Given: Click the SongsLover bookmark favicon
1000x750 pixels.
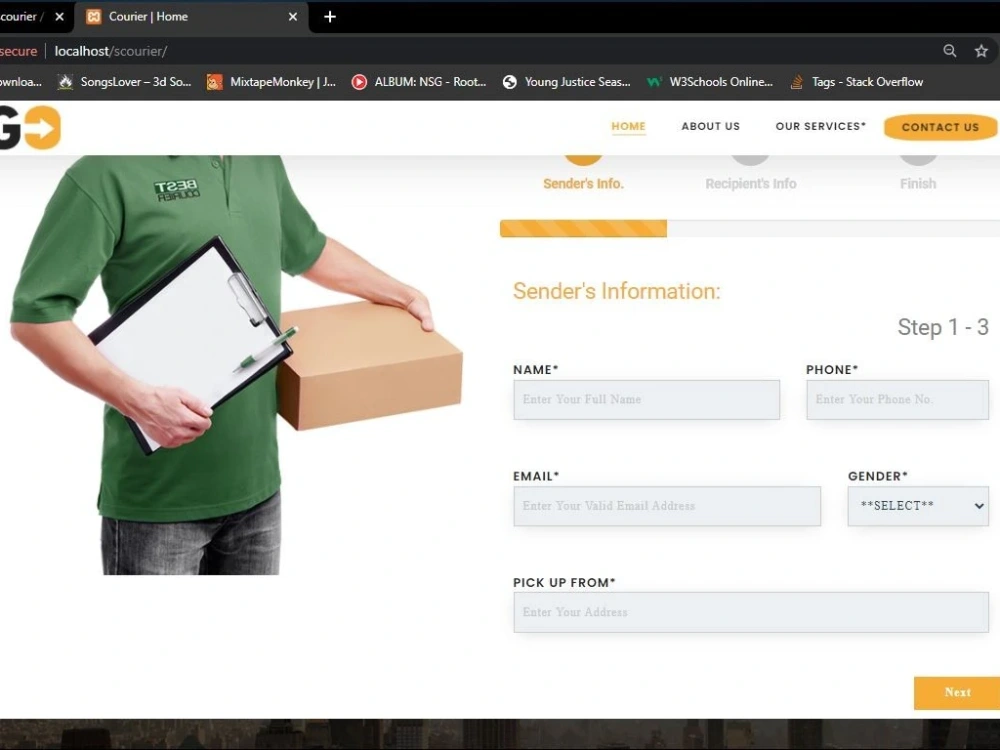Looking at the screenshot, I should pos(65,82).
